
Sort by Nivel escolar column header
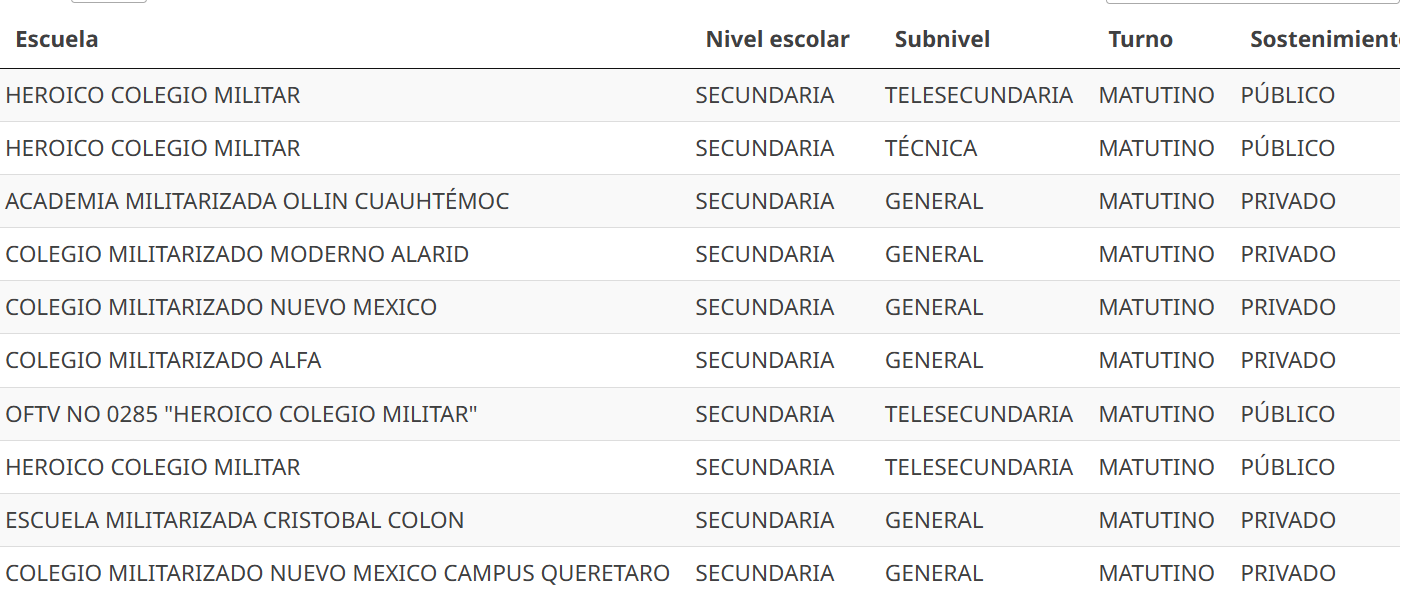point(777,39)
